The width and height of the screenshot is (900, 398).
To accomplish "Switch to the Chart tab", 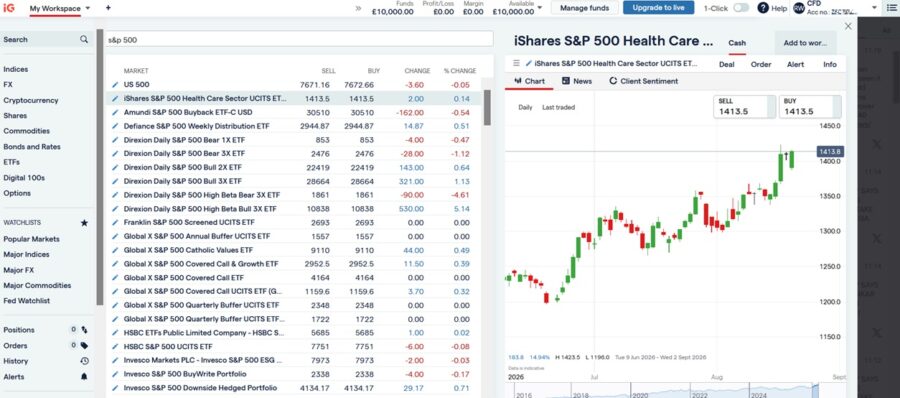I will 529,81.
